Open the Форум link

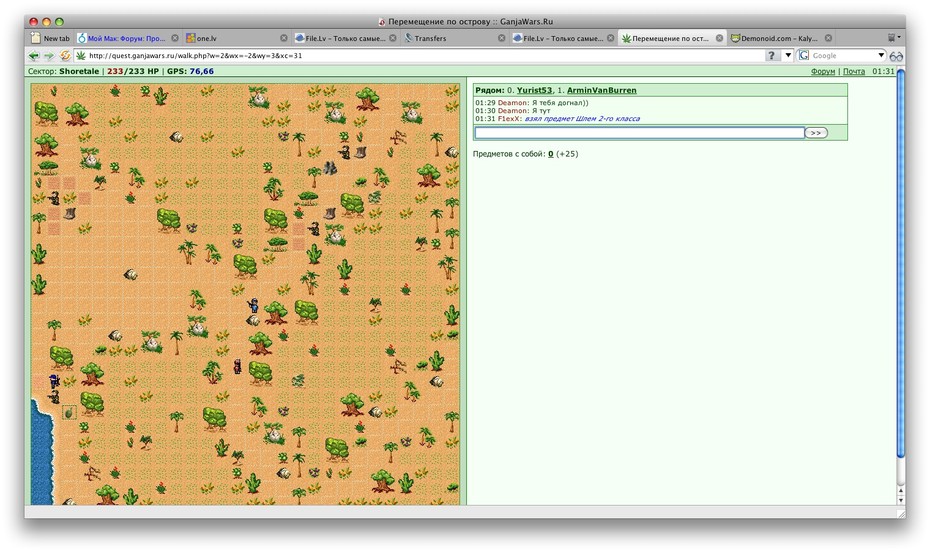click(x=823, y=71)
